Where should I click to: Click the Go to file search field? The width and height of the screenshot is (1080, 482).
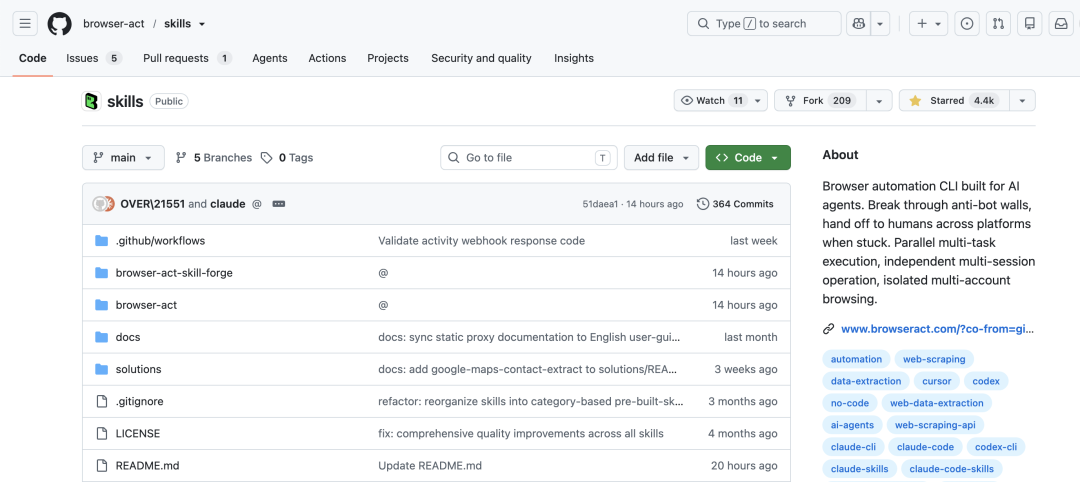529,158
